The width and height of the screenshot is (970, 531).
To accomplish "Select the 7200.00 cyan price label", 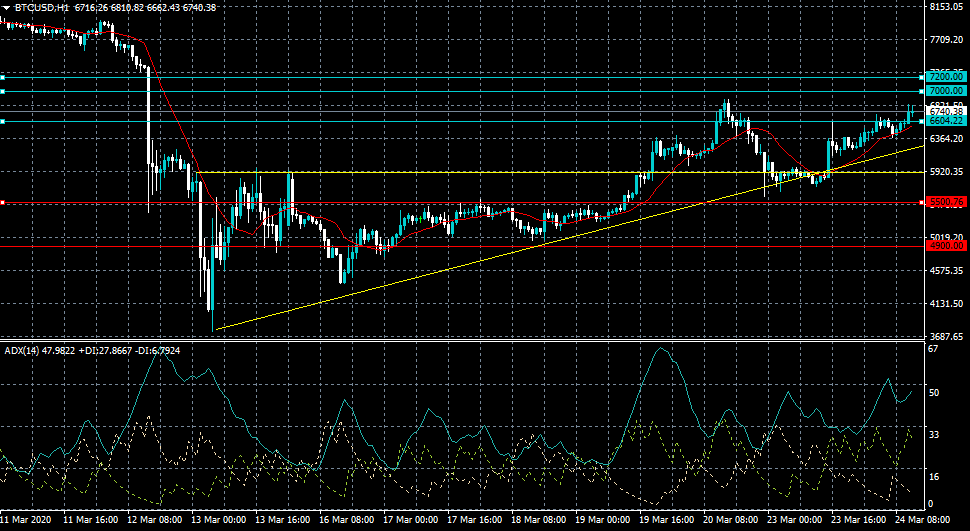I will 946,77.
